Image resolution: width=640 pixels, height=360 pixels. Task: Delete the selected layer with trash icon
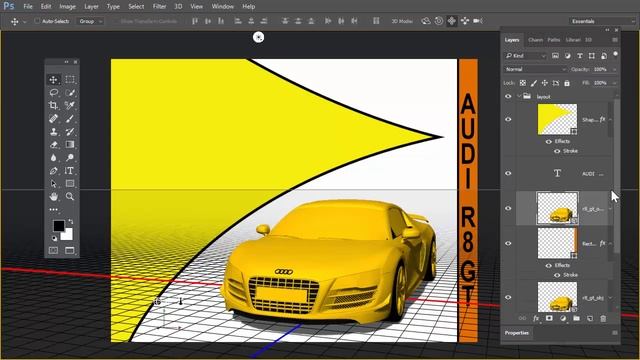click(x=603, y=318)
